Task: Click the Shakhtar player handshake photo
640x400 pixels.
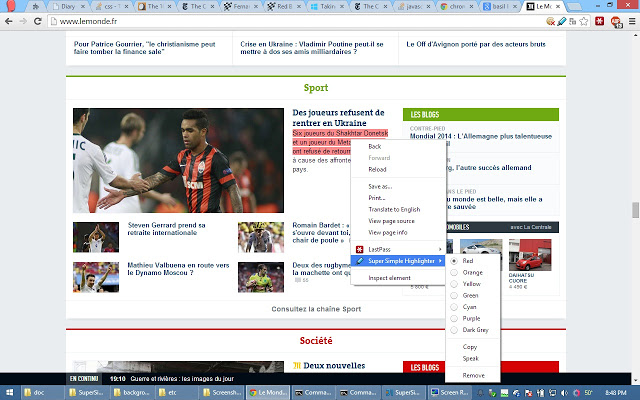Action: 178,160
